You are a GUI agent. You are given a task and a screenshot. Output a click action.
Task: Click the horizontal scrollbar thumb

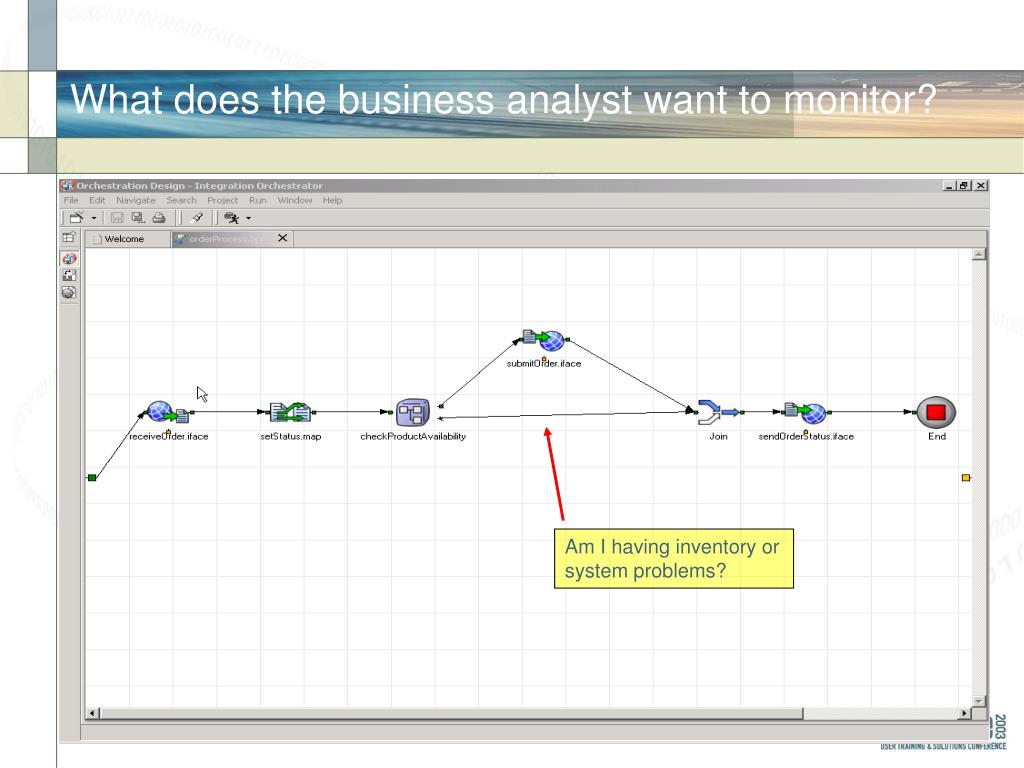click(x=451, y=713)
